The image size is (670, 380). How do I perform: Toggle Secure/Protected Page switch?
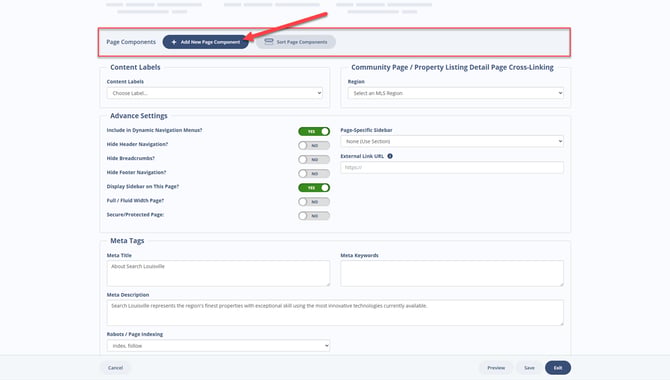pyautogui.click(x=314, y=216)
